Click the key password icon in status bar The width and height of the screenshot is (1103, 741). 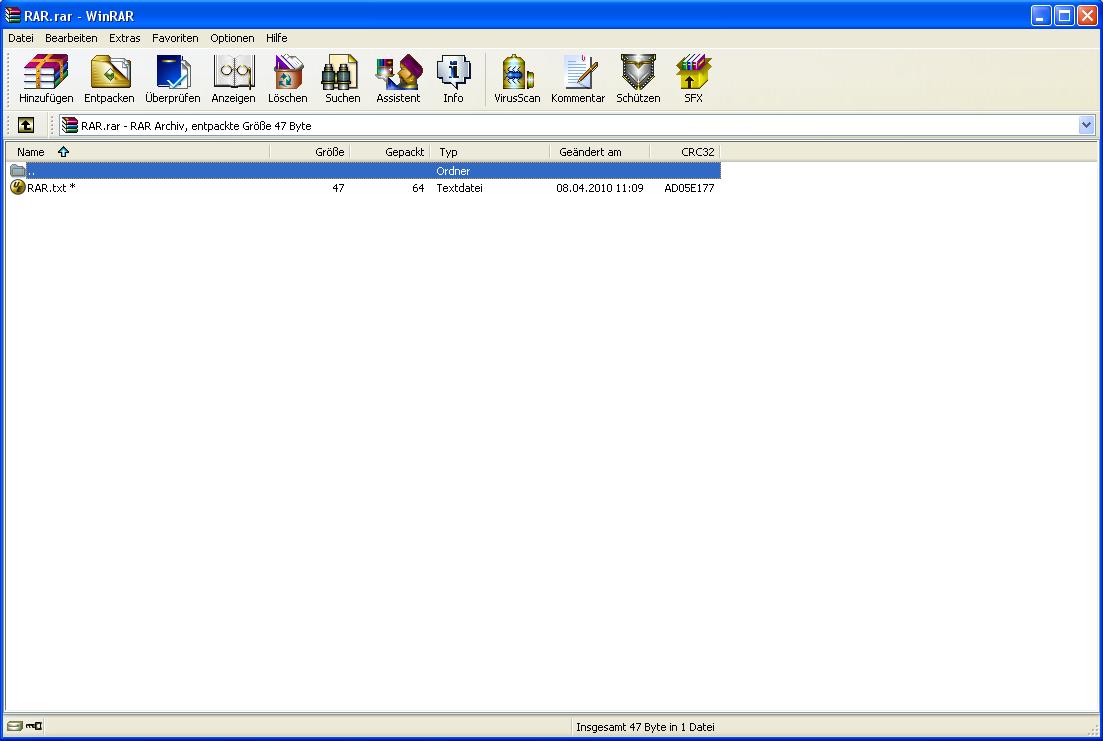tap(35, 727)
